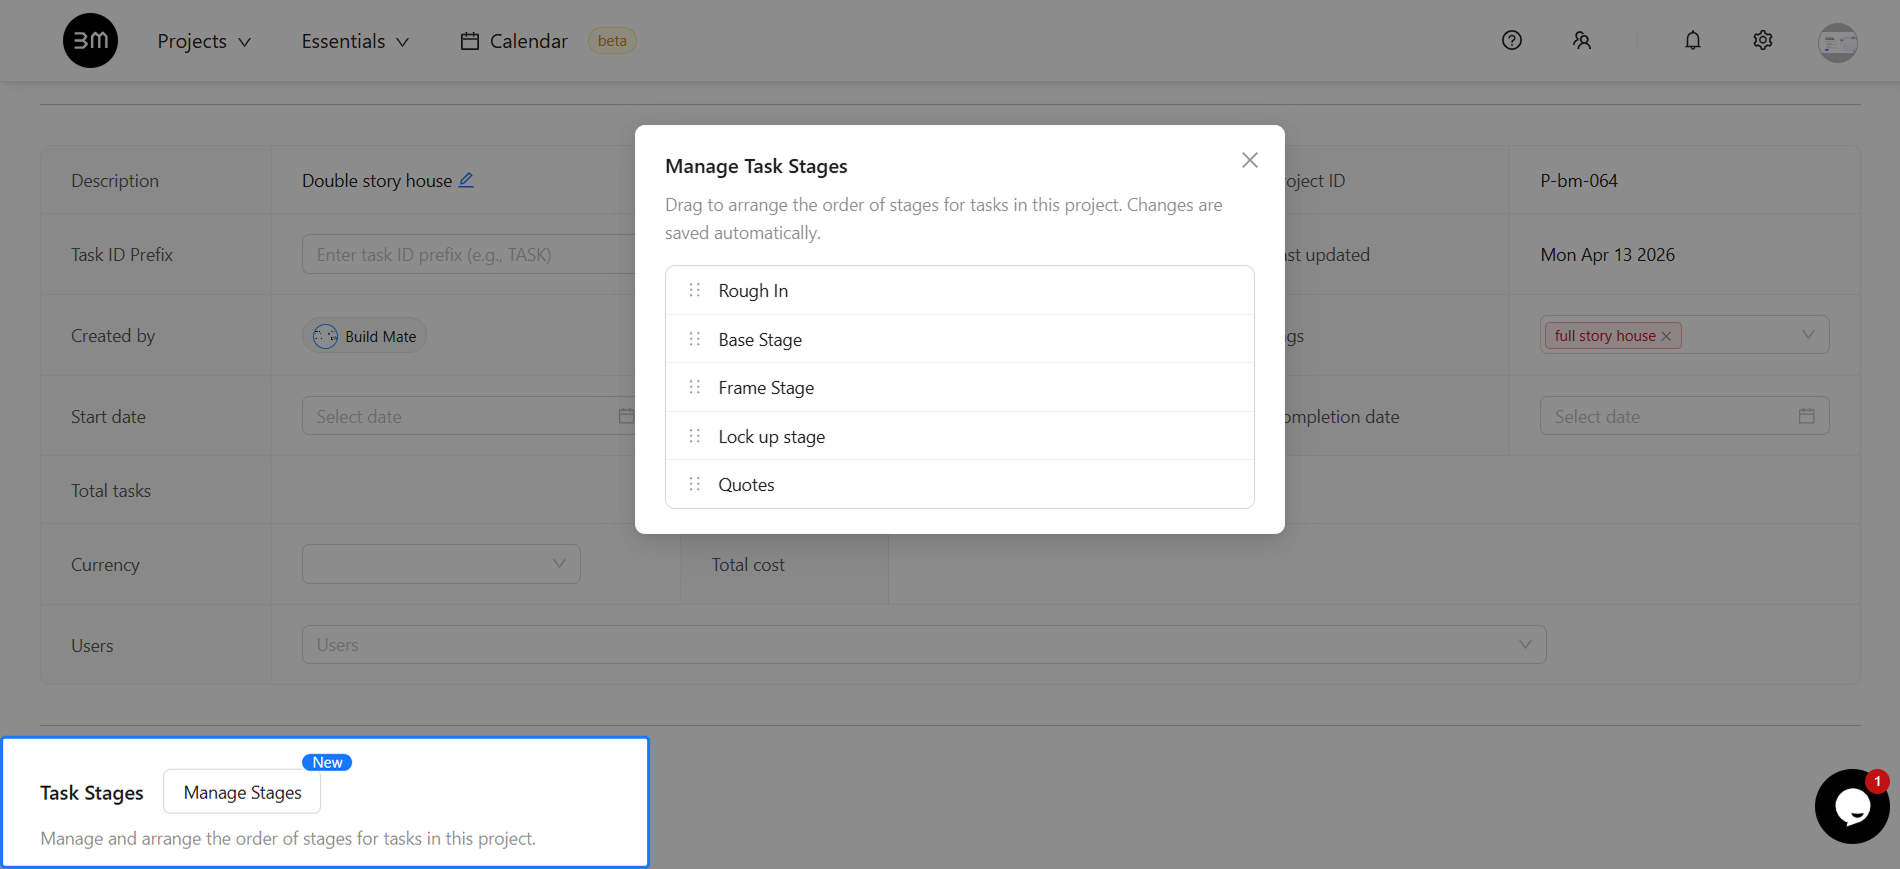Select the Lock up stage row

tap(960, 436)
